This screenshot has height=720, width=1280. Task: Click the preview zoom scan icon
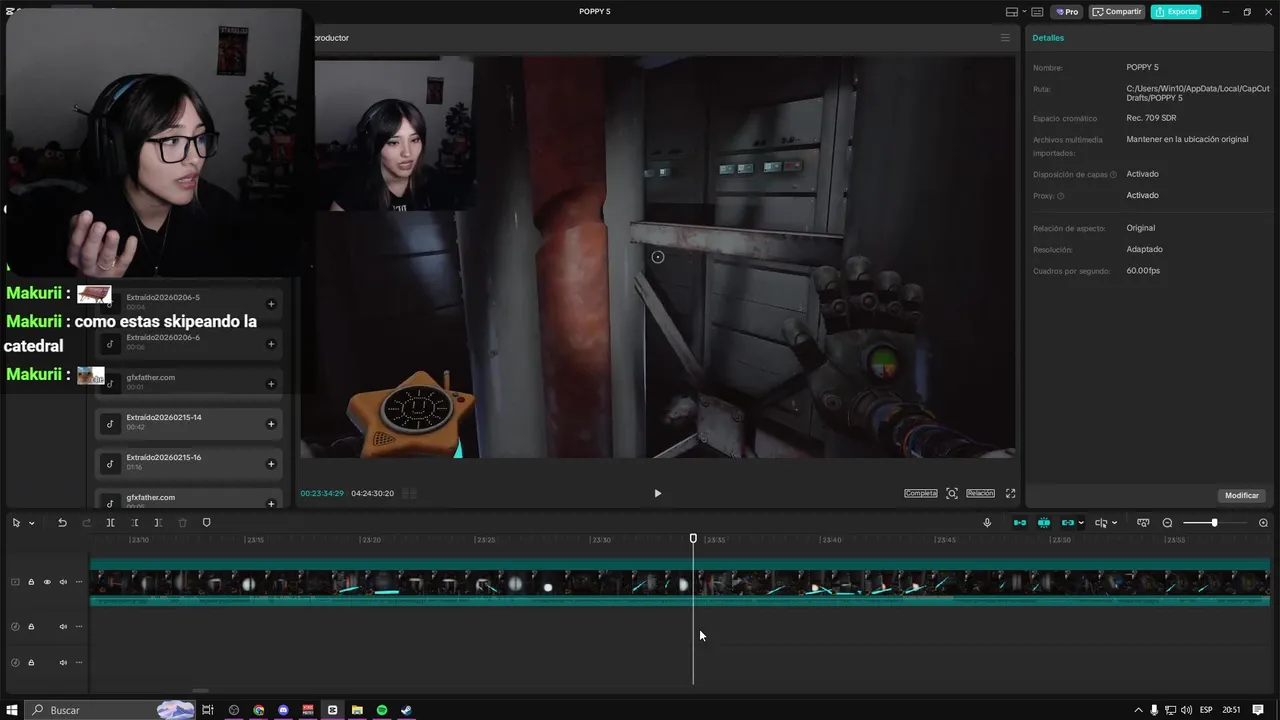(x=952, y=493)
